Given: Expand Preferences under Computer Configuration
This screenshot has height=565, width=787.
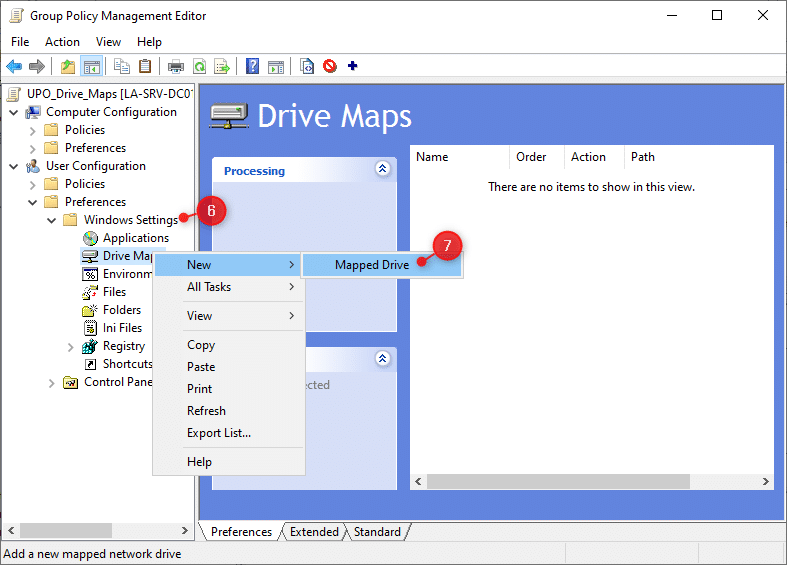Looking at the screenshot, I should (x=33, y=149).
